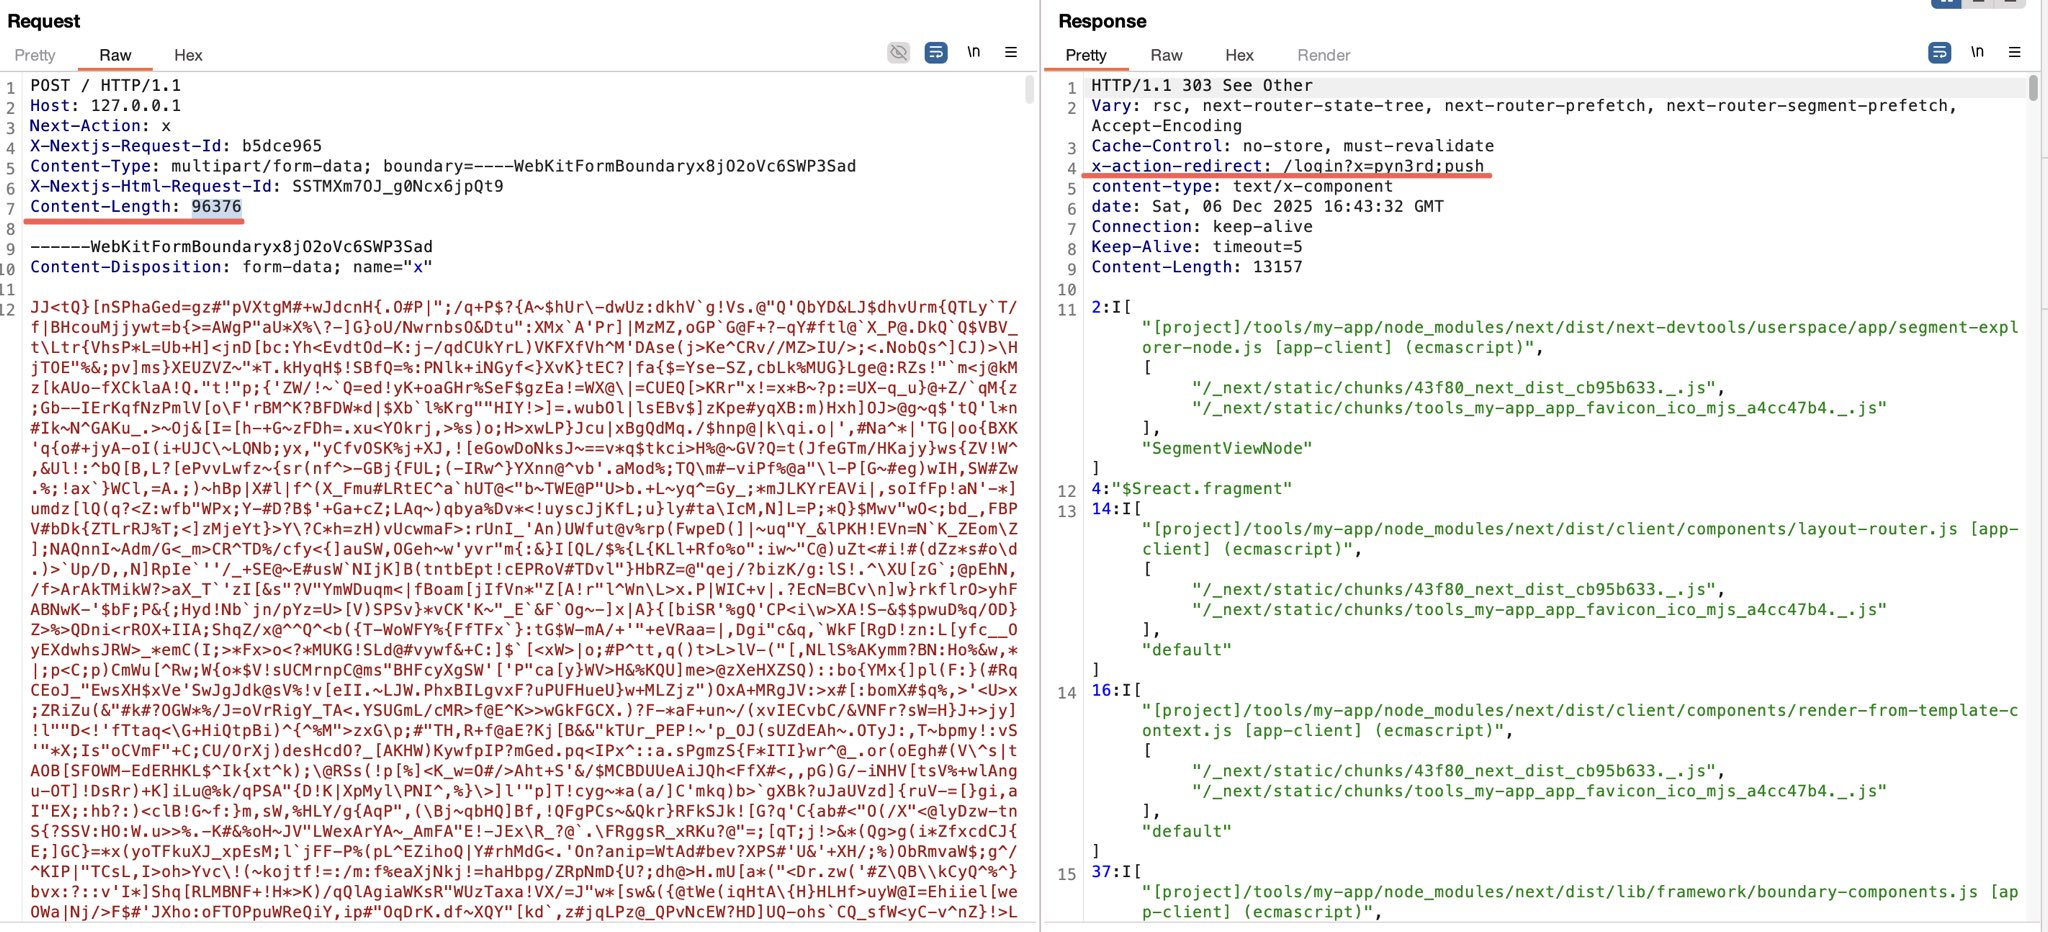The width and height of the screenshot is (2048, 932).
Task: Select the Pretty tab of the Response panel
Action: pyautogui.click(x=1085, y=55)
